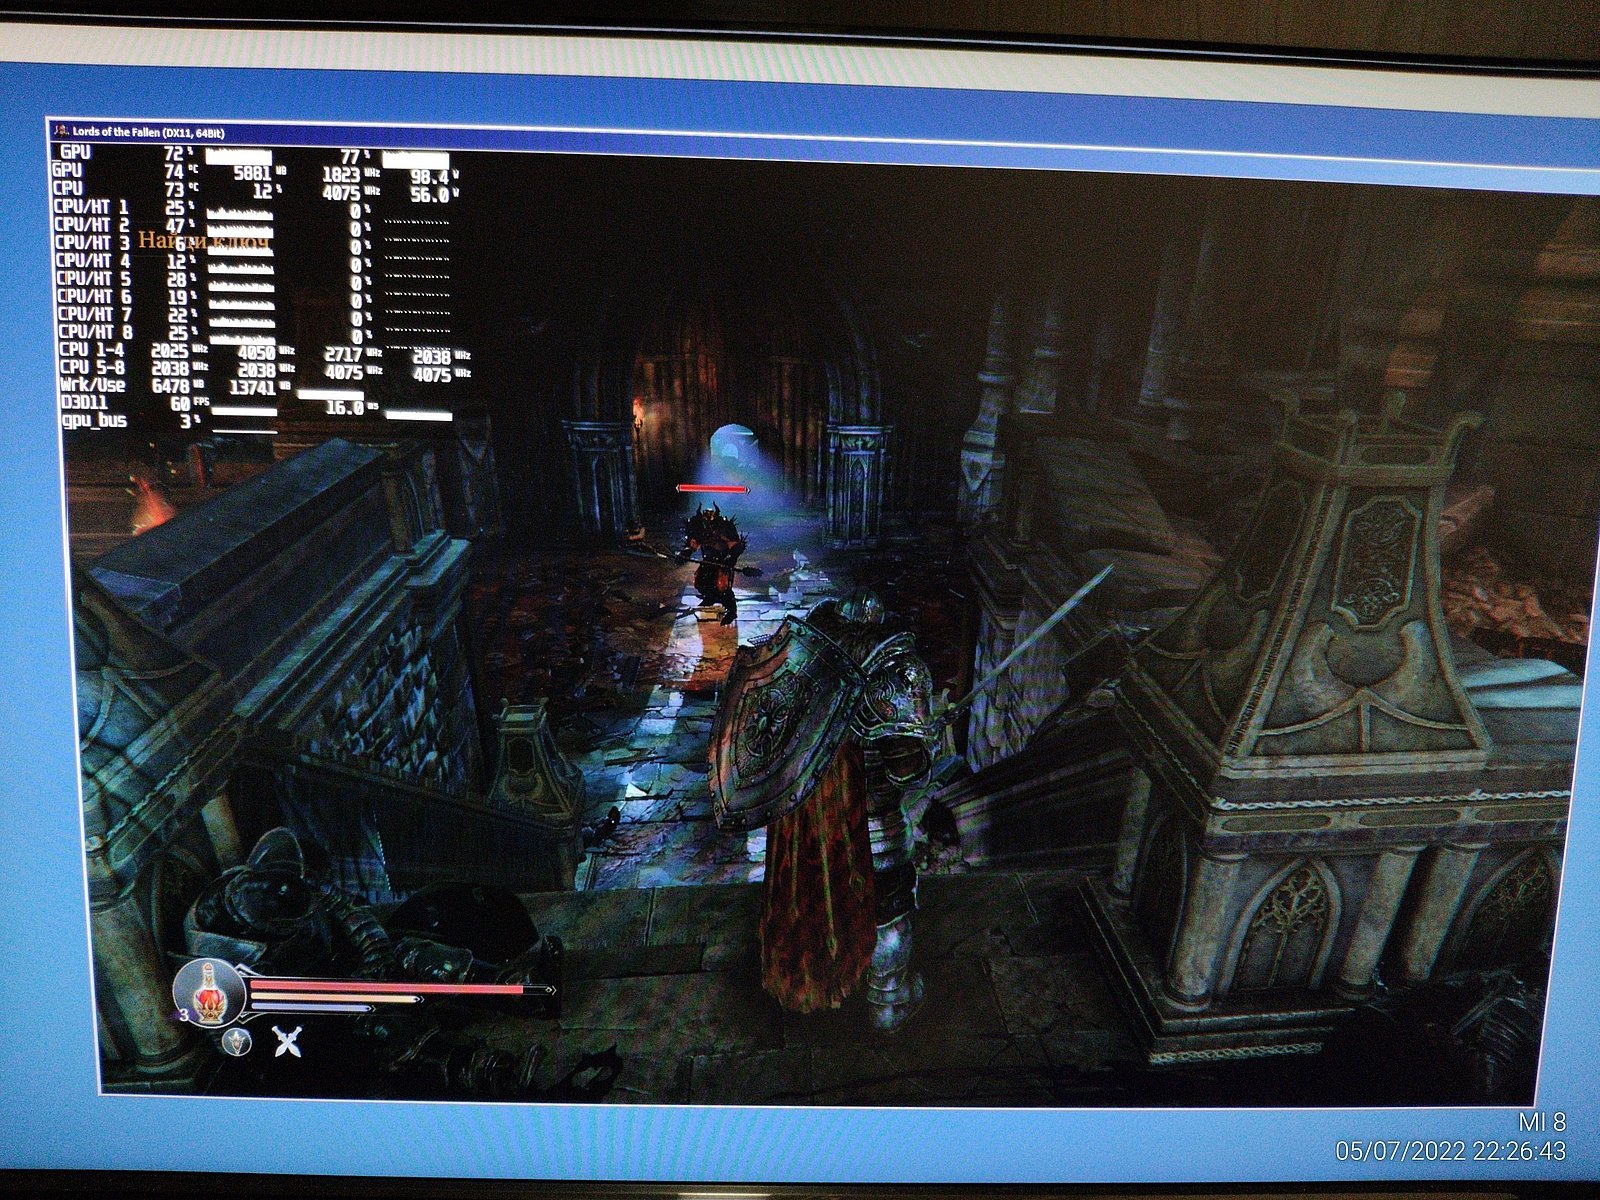Screen dimensions: 1600x1200
Task: Click the CPU temperature value '73'
Action: coord(173,189)
